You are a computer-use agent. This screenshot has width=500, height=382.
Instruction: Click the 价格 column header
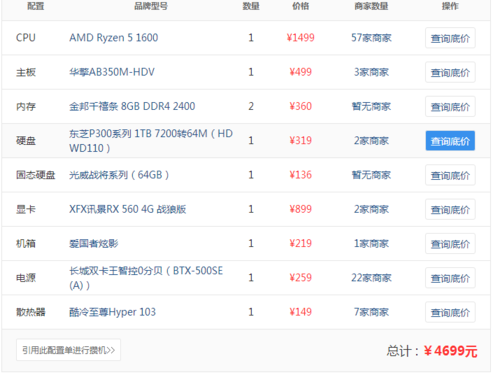click(x=300, y=6)
